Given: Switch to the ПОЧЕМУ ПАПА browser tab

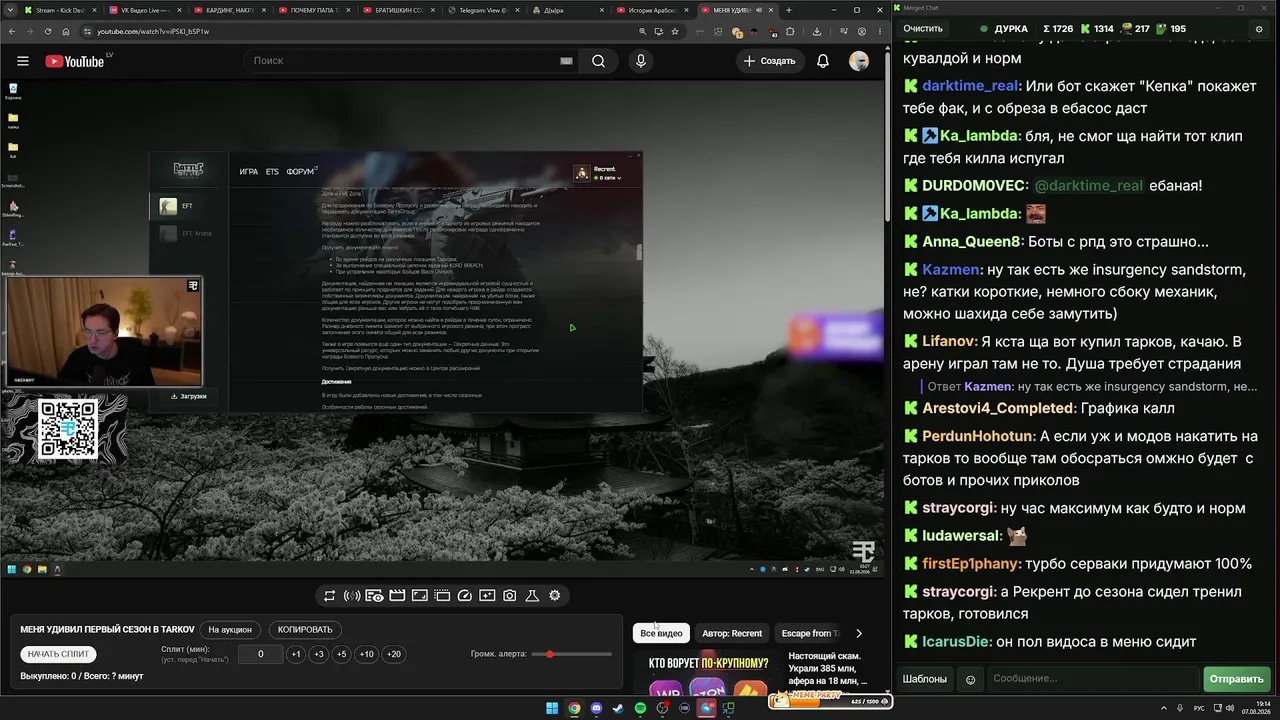Looking at the screenshot, I should click(x=315, y=10).
